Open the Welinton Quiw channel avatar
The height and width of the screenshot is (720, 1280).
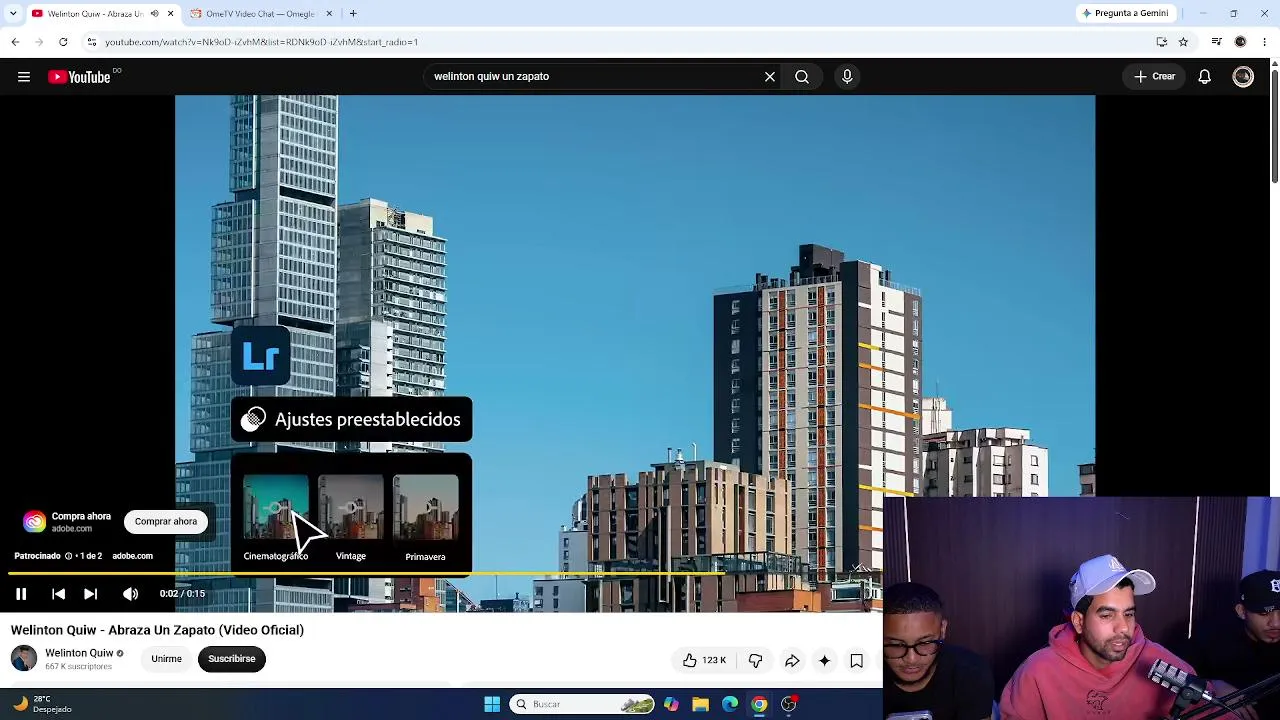(x=24, y=658)
